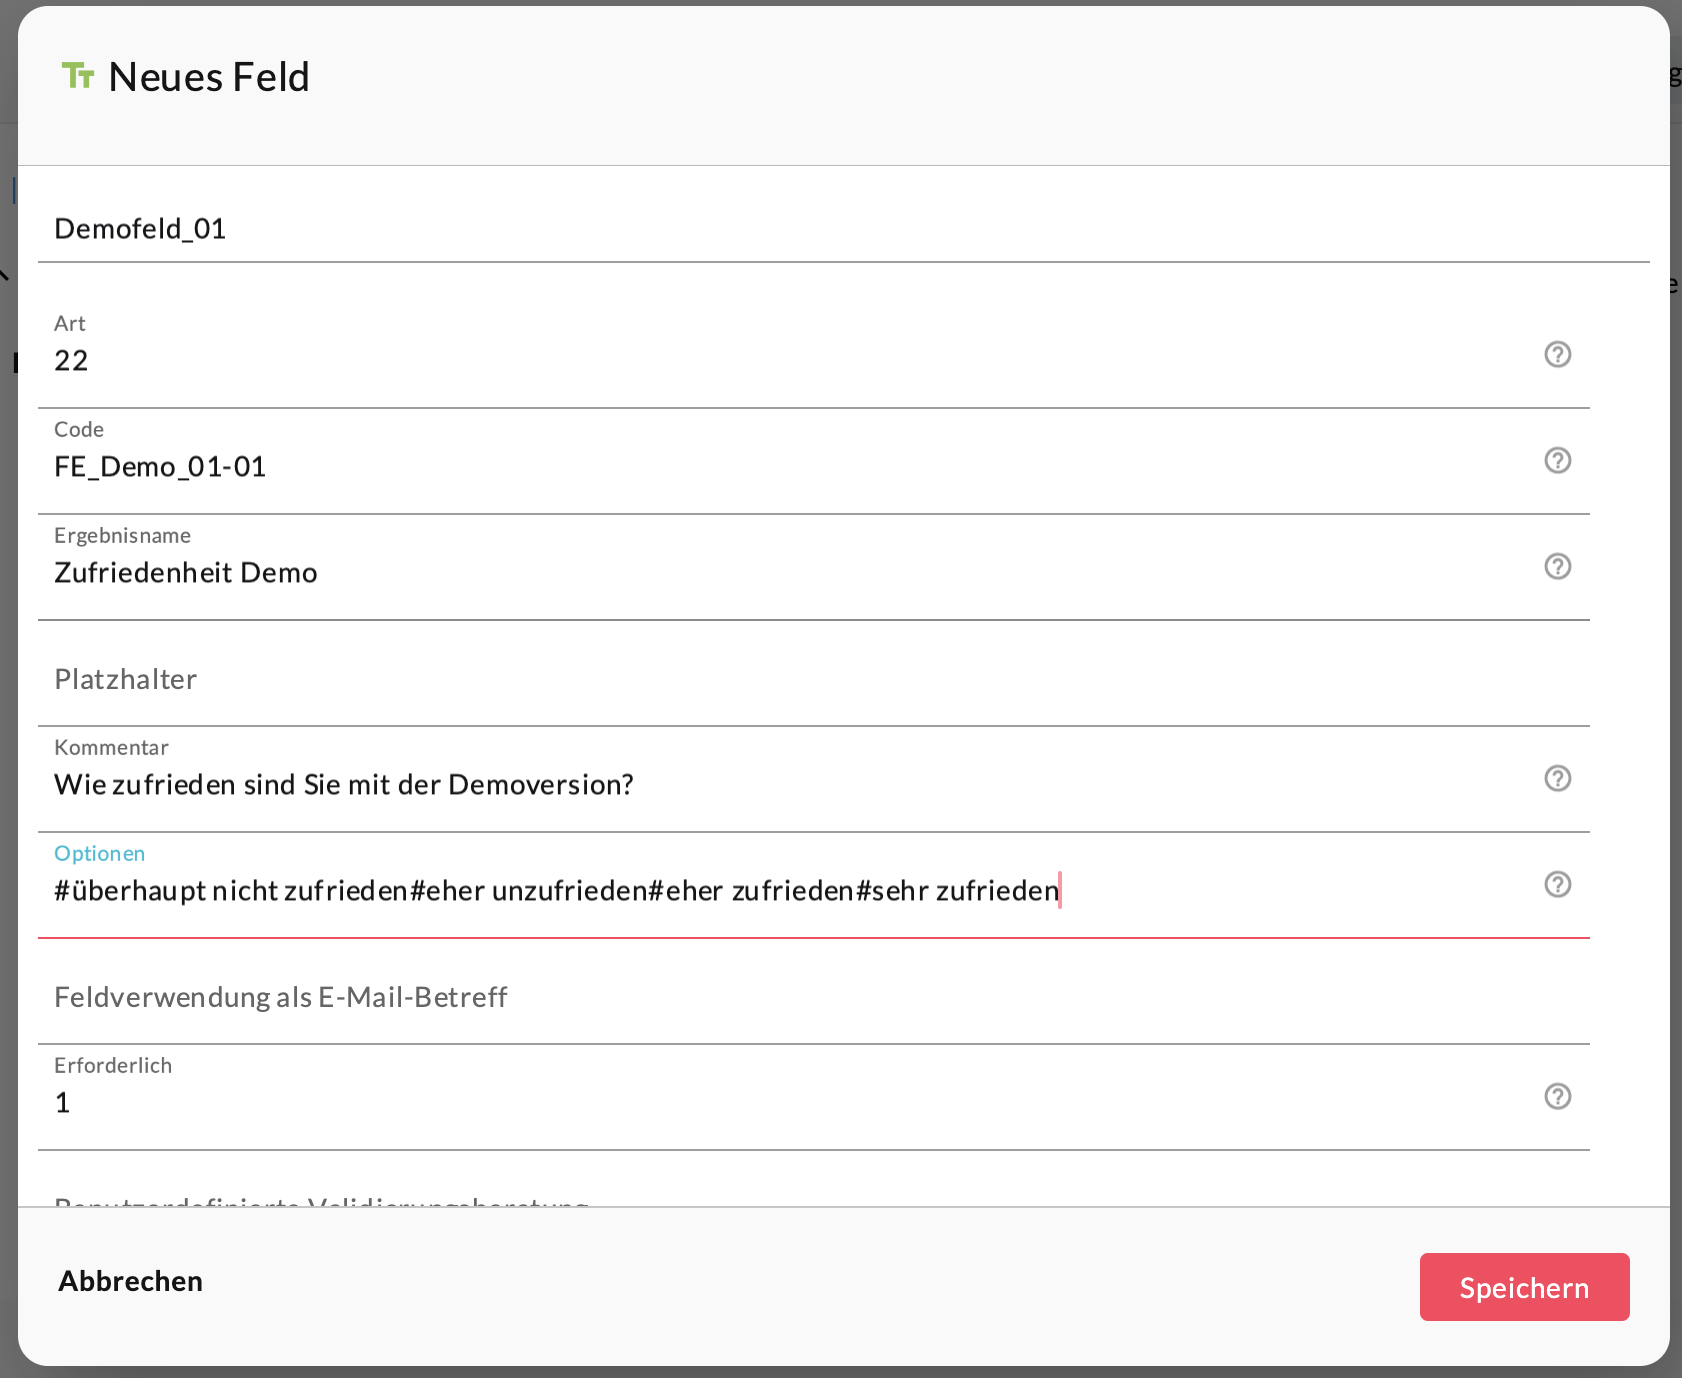The image size is (1682, 1378).
Task: Open the Ergebnisname help icon
Action: pos(1557,566)
